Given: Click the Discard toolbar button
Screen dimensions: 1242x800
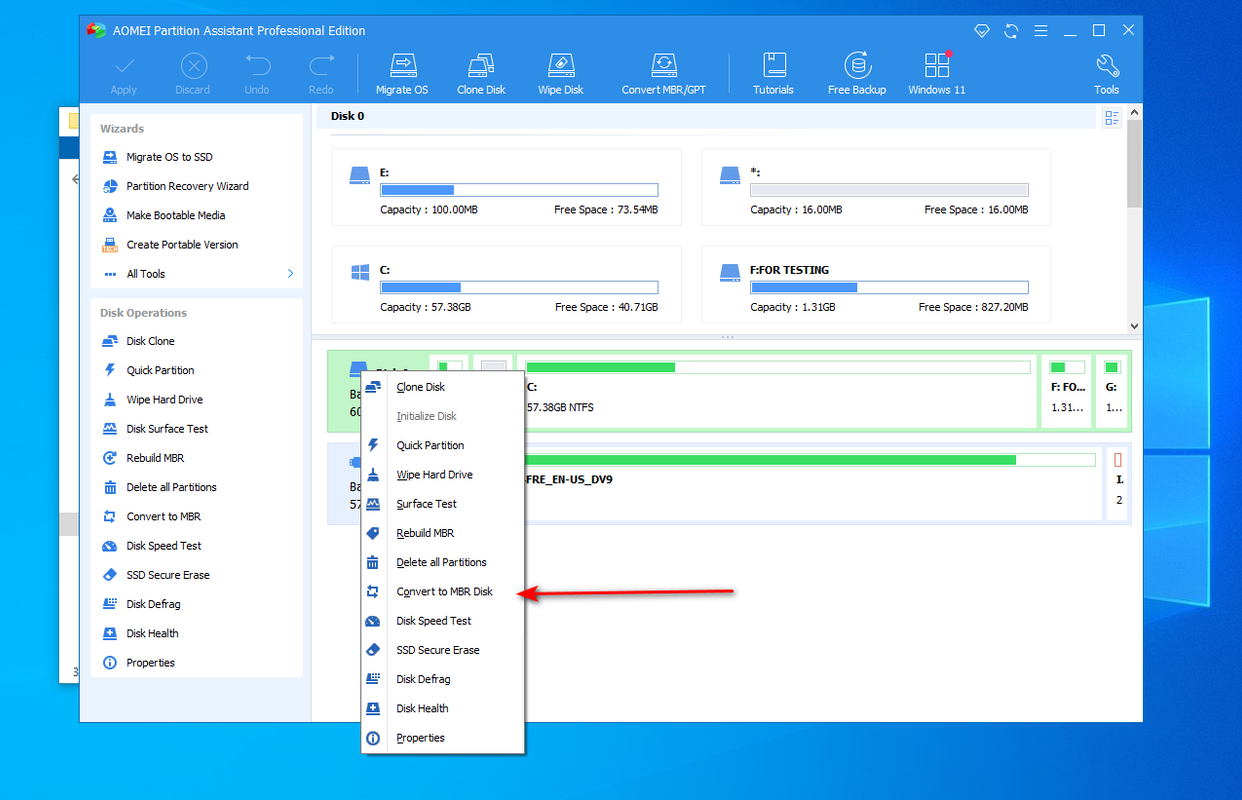Looking at the screenshot, I should pos(193,74).
